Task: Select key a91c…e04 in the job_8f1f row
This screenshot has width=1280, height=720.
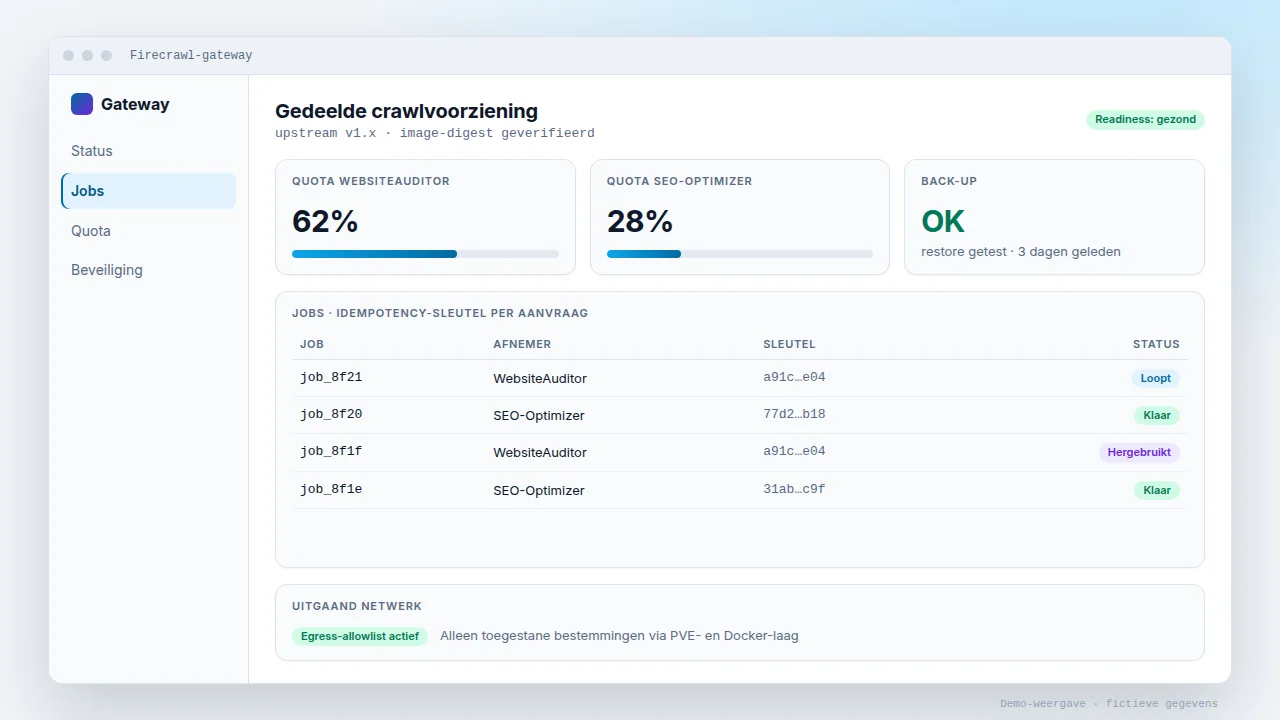Action: coord(794,452)
